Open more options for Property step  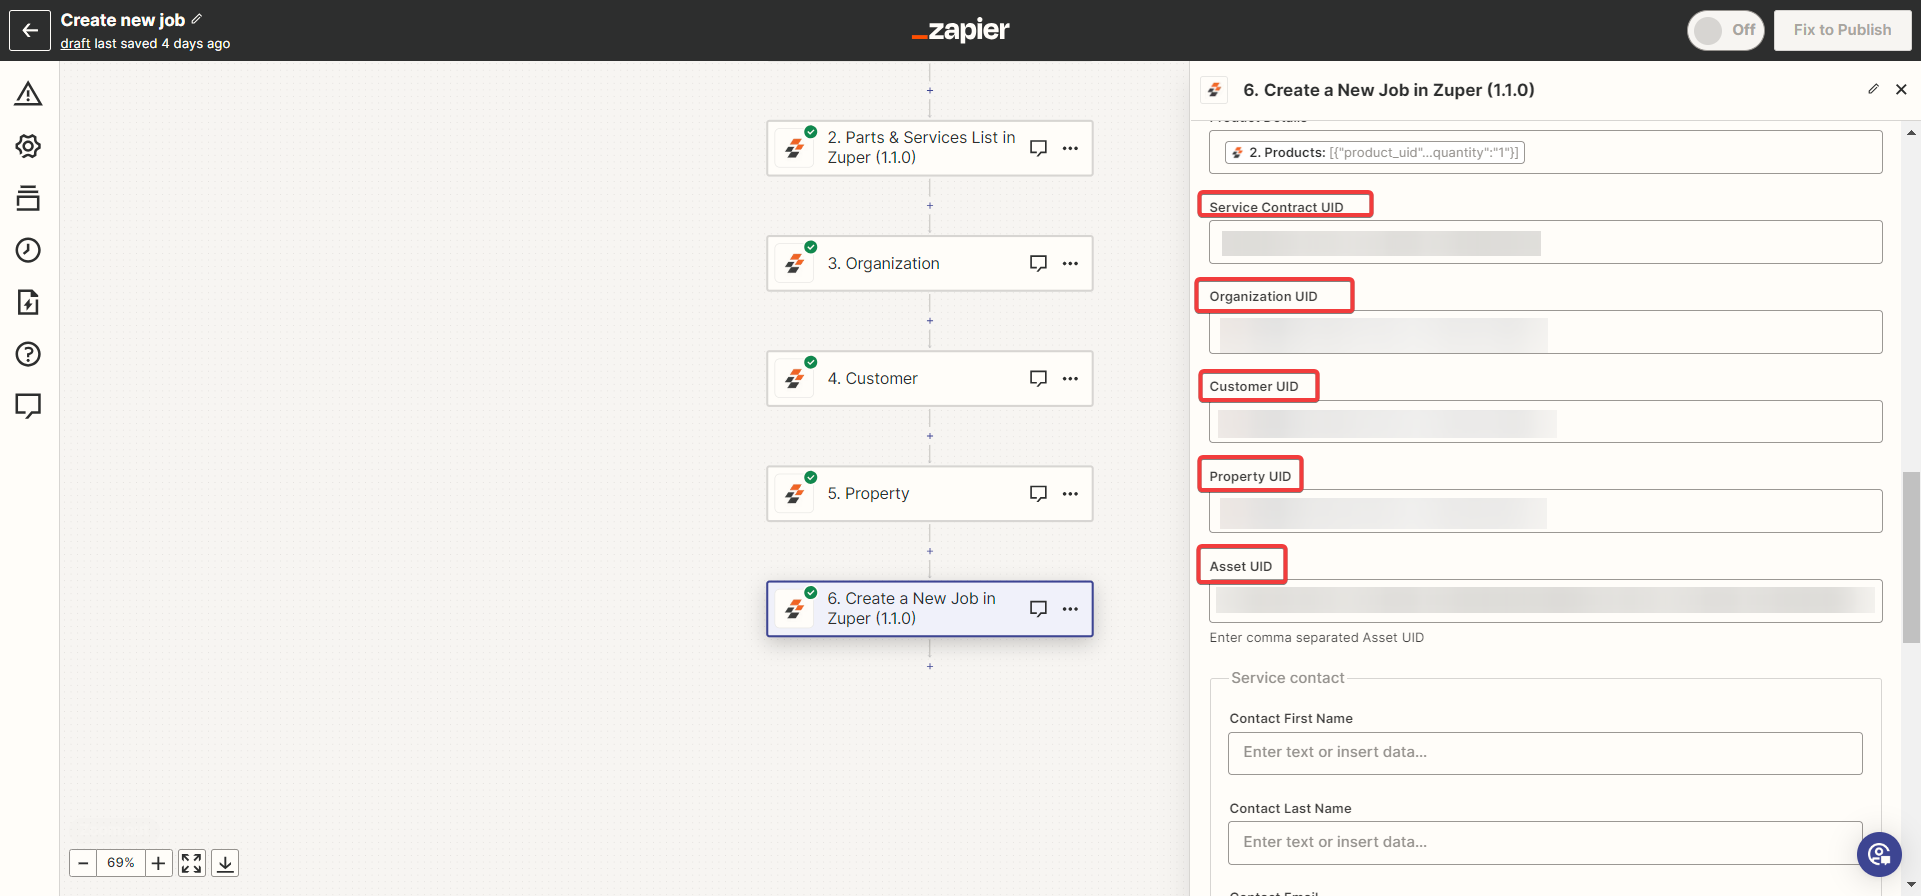(x=1070, y=493)
